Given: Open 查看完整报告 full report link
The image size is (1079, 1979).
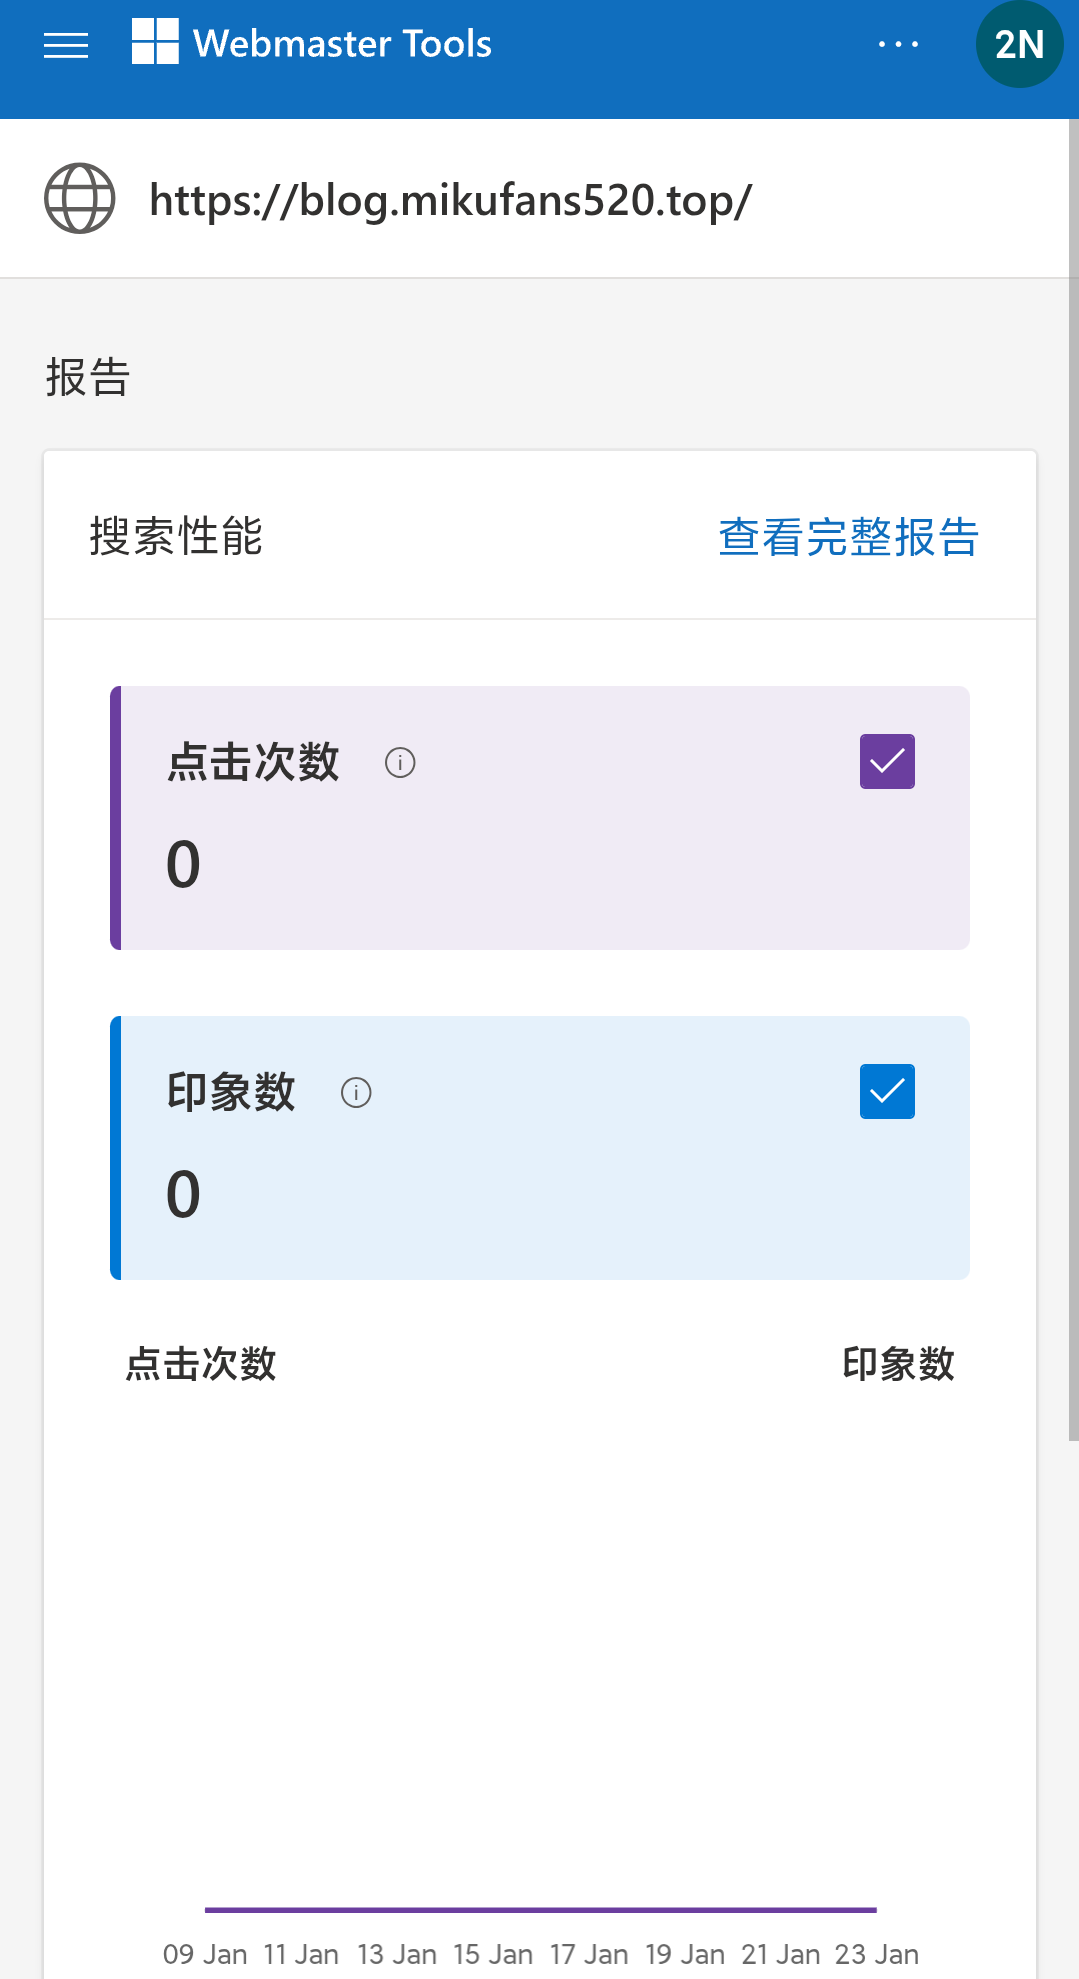Looking at the screenshot, I should click(x=846, y=537).
